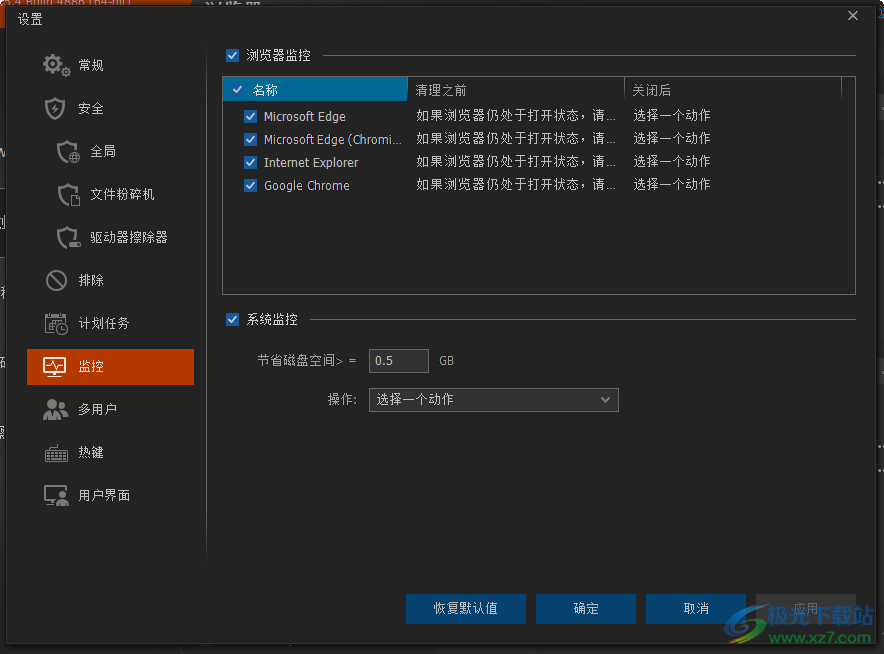884x654 pixels.
Task: Click inside the disk space 0.5 GB field
Action: pyautogui.click(x=398, y=360)
